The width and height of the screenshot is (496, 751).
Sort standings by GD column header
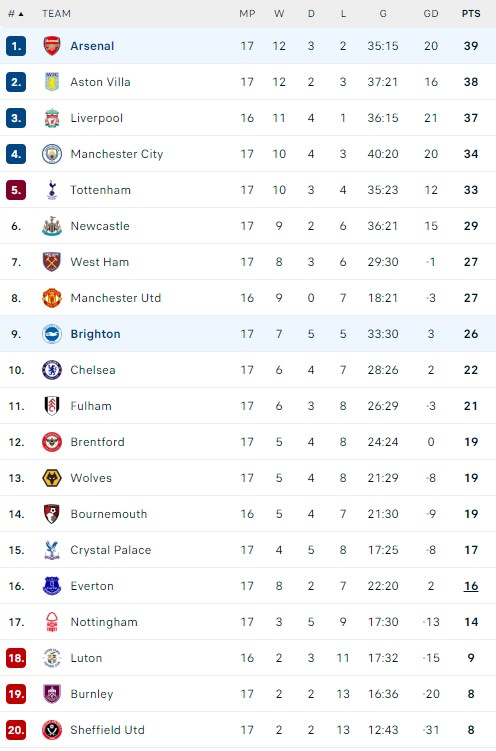point(431,14)
